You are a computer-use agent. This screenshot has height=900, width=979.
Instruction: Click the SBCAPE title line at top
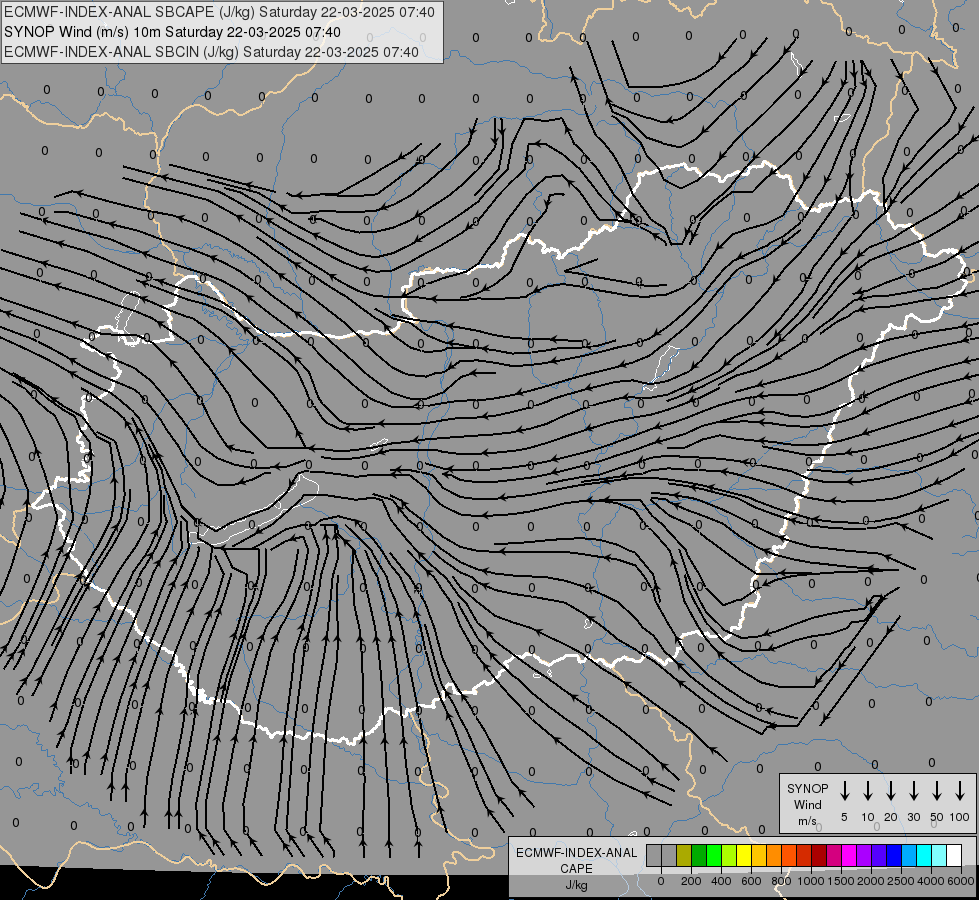219,12
